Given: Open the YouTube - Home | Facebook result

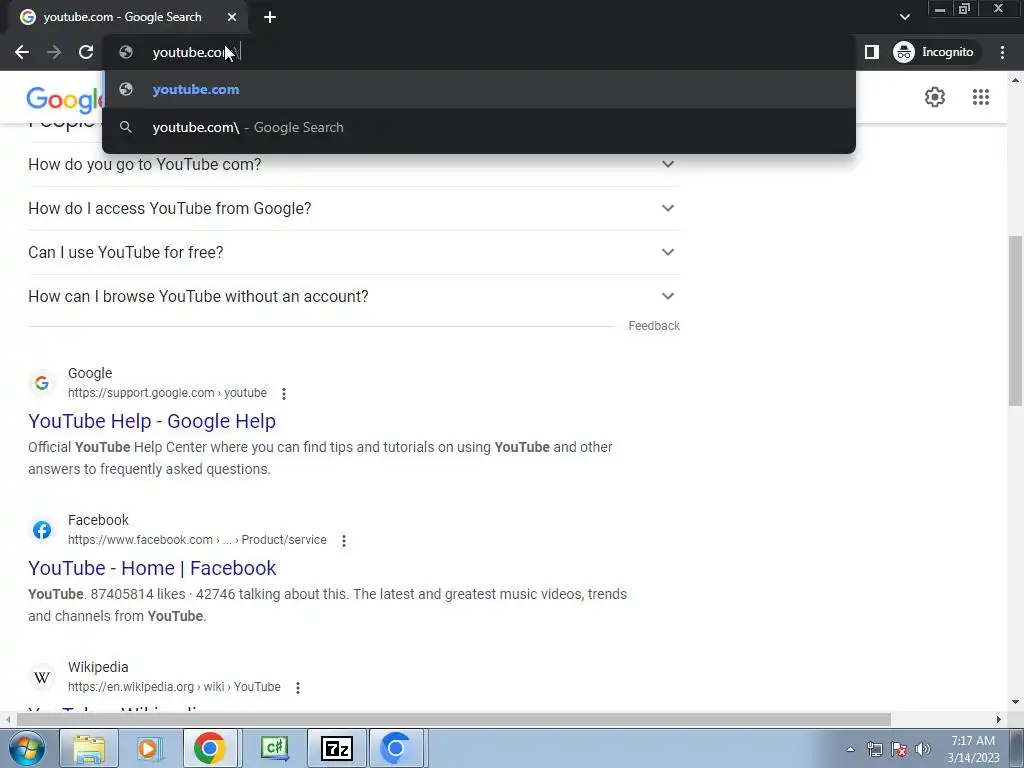Looking at the screenshot, I should (152, 568).
